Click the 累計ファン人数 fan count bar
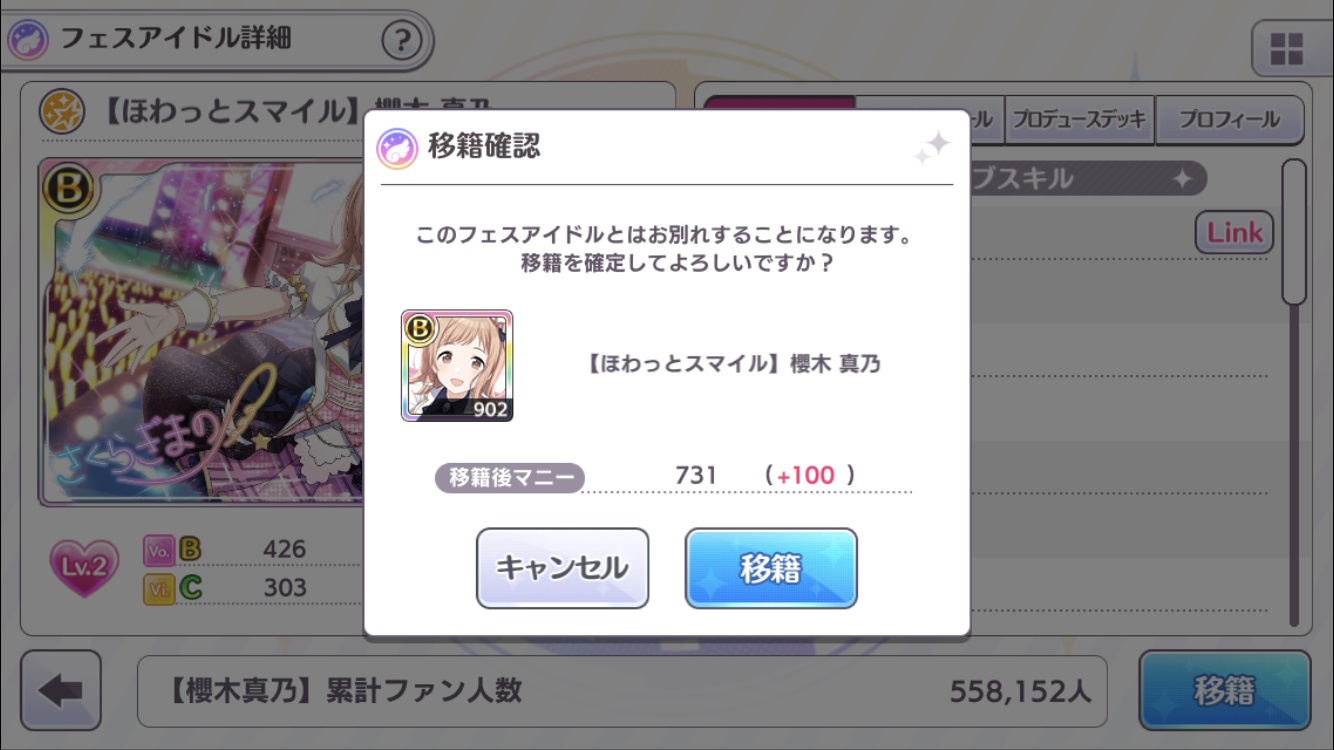Screen dimensions: 1334x750 pyautogui.click(x=622, y=691)
